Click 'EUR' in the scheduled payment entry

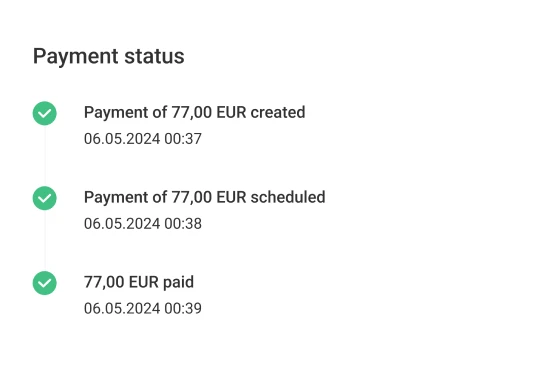click(x=231, y=197)
